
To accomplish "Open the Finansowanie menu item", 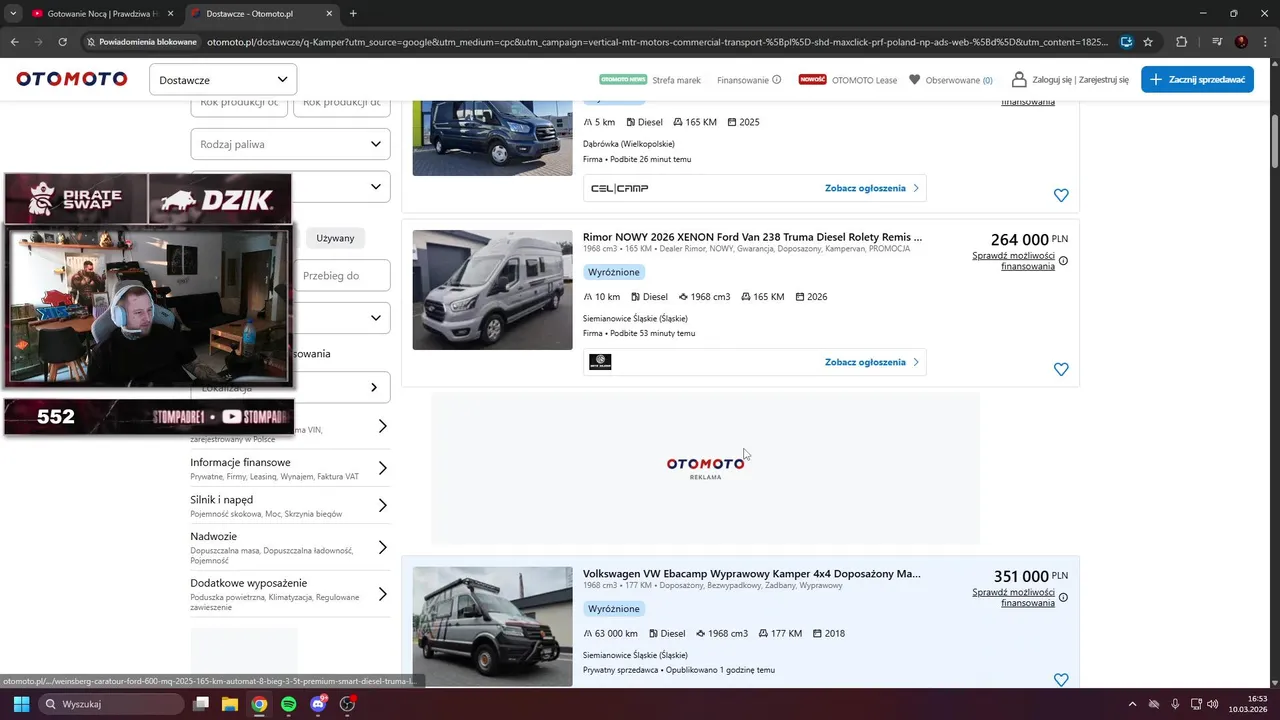I will click(x=749, y=80).
